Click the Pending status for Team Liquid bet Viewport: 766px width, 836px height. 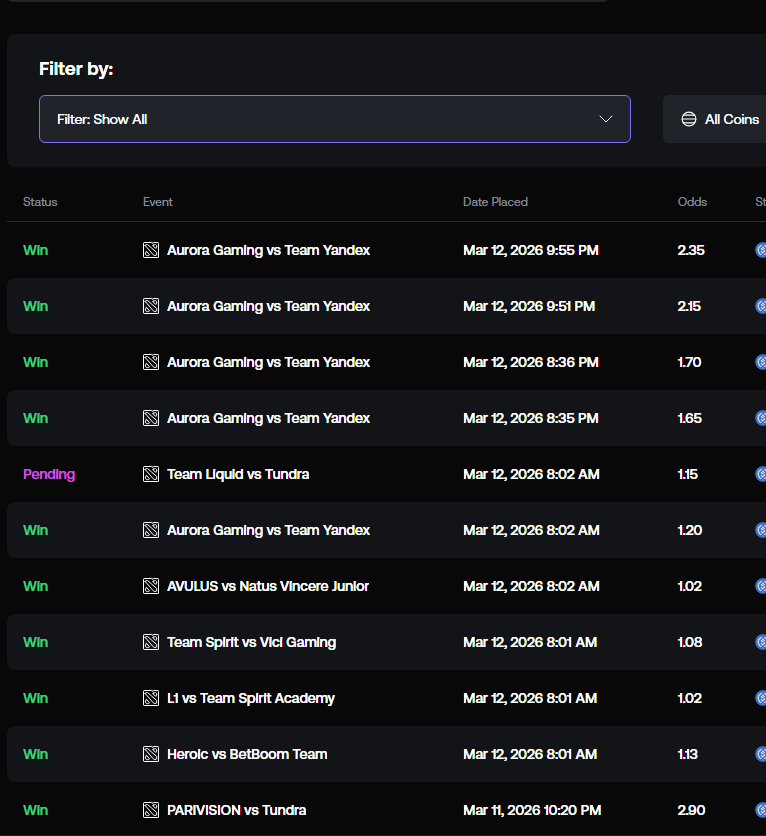(49, 474)
